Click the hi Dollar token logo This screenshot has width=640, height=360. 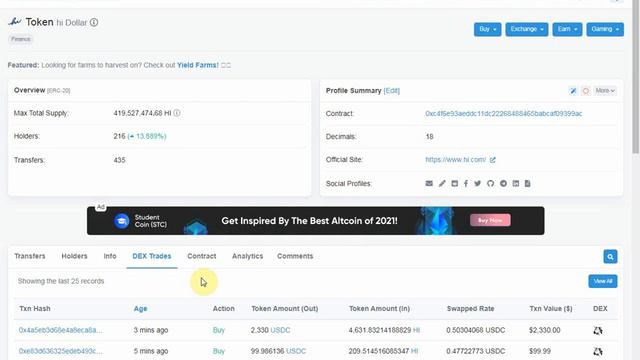[15, 22]
